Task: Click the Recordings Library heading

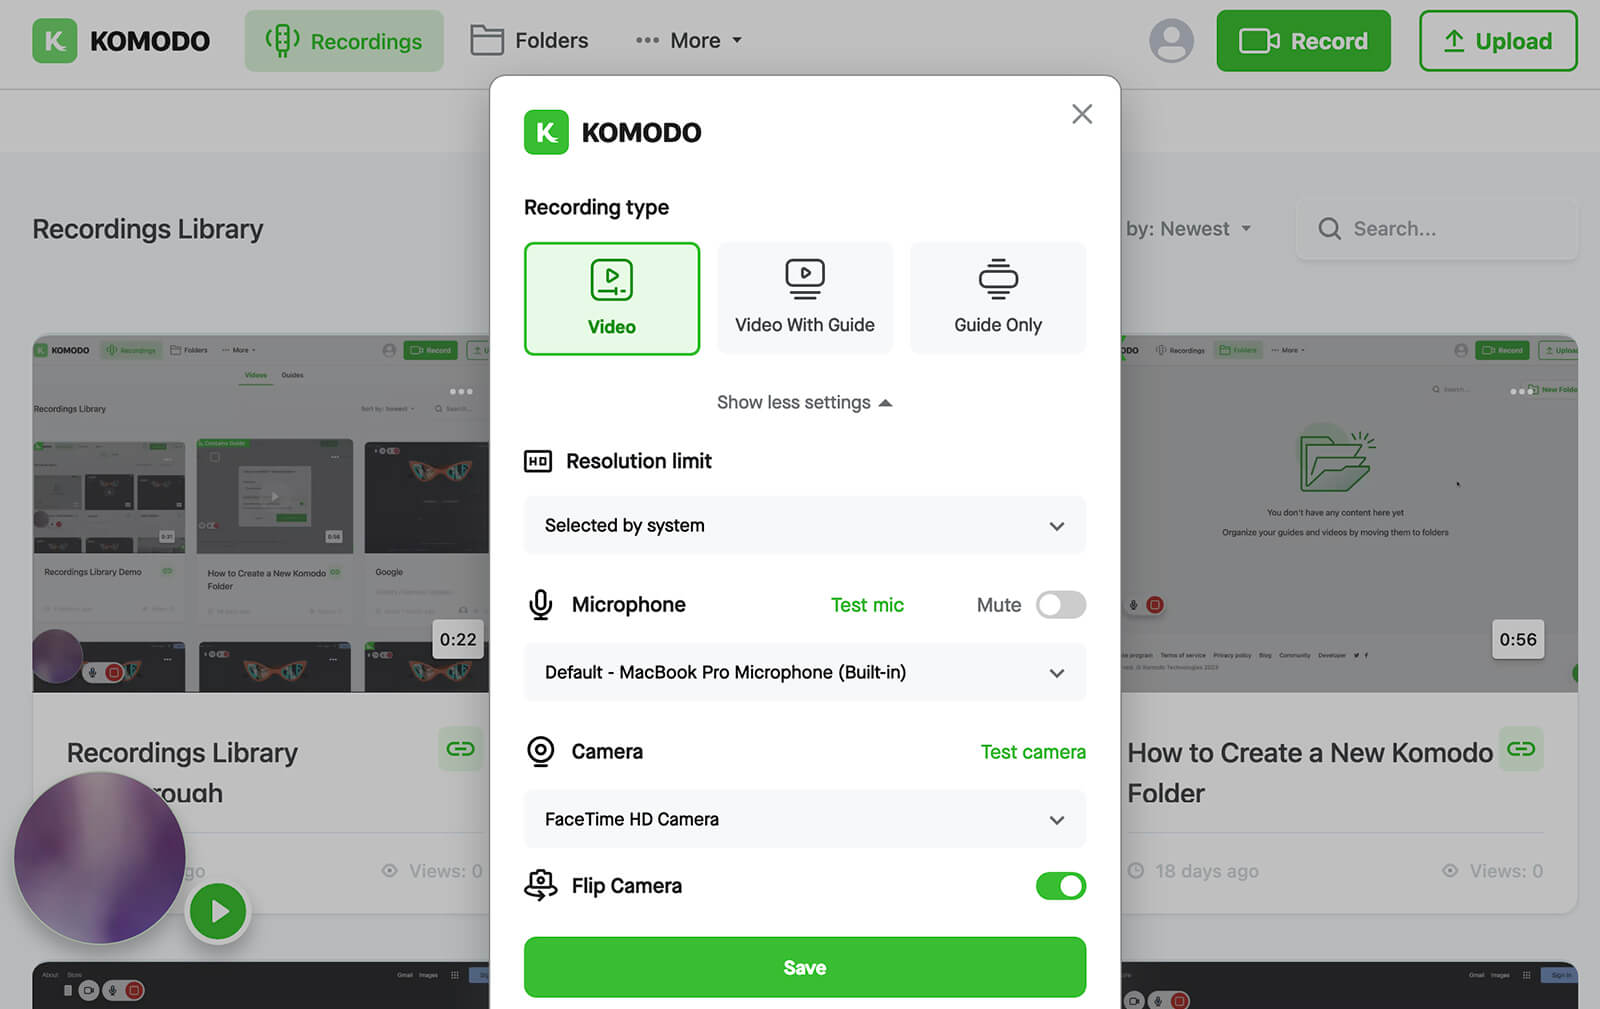Action: click(148, 229)
